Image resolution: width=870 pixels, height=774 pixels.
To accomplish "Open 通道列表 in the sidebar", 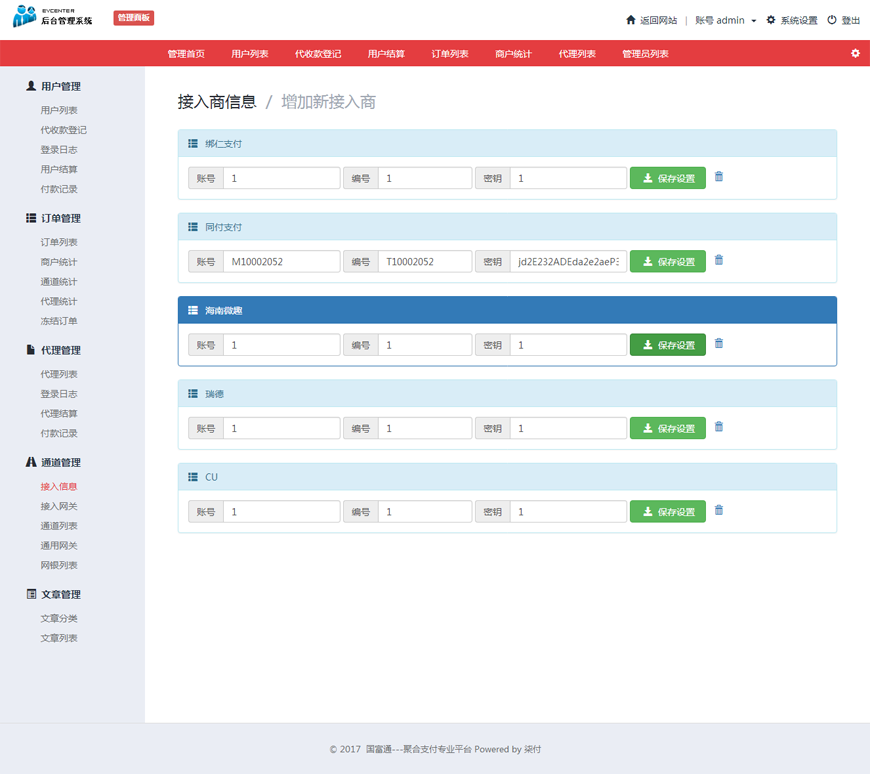I will tap(59, 525).
